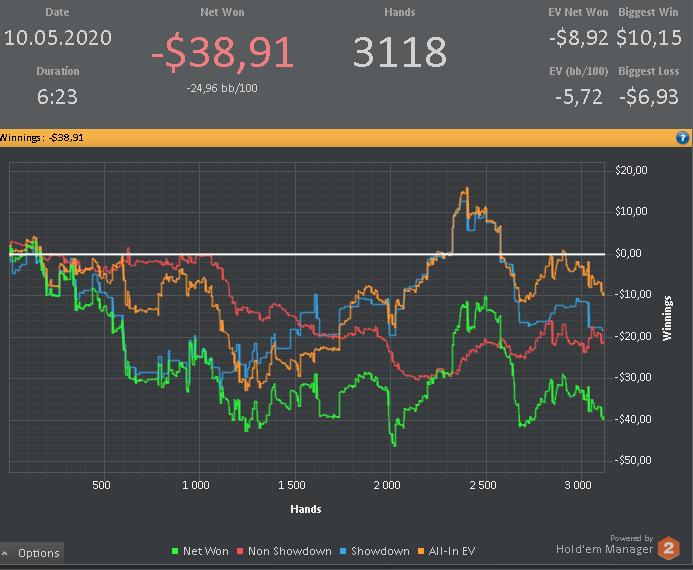This screenshot has height=570, width=693.
Task: Click the Powered by text
Action: 631,538
